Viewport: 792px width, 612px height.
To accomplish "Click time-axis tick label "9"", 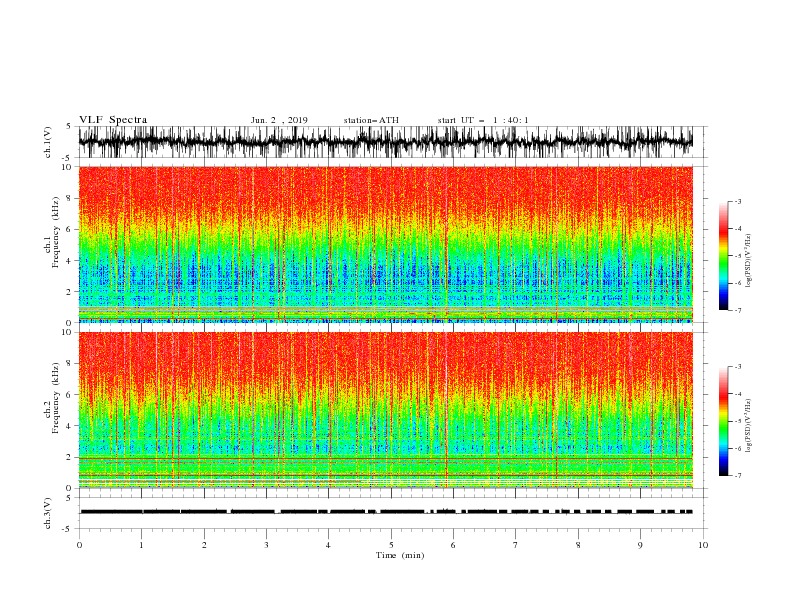I will point(640,545).
